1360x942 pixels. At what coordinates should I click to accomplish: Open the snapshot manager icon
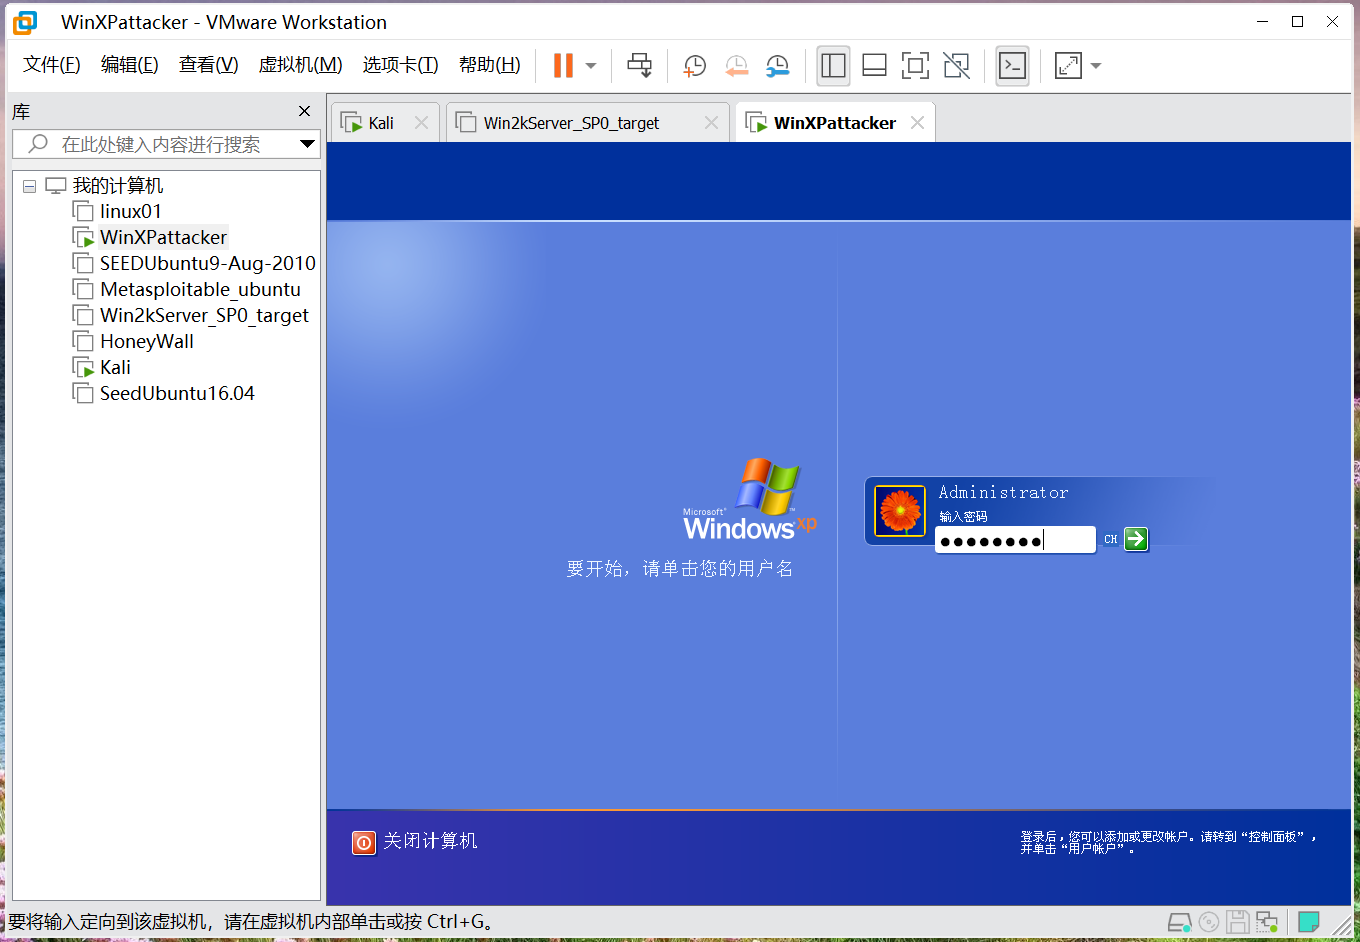coord(778,65)
